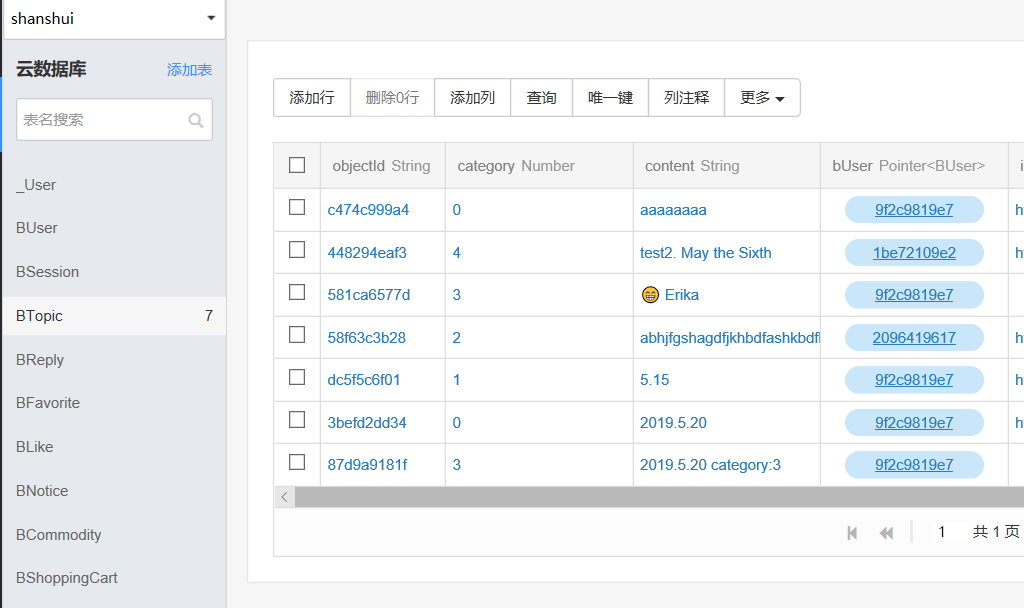Open pointer 9f2c9819e7 in row c474c999a4
The width and height of the screenshot is (1024, 608).
point(914,210)
